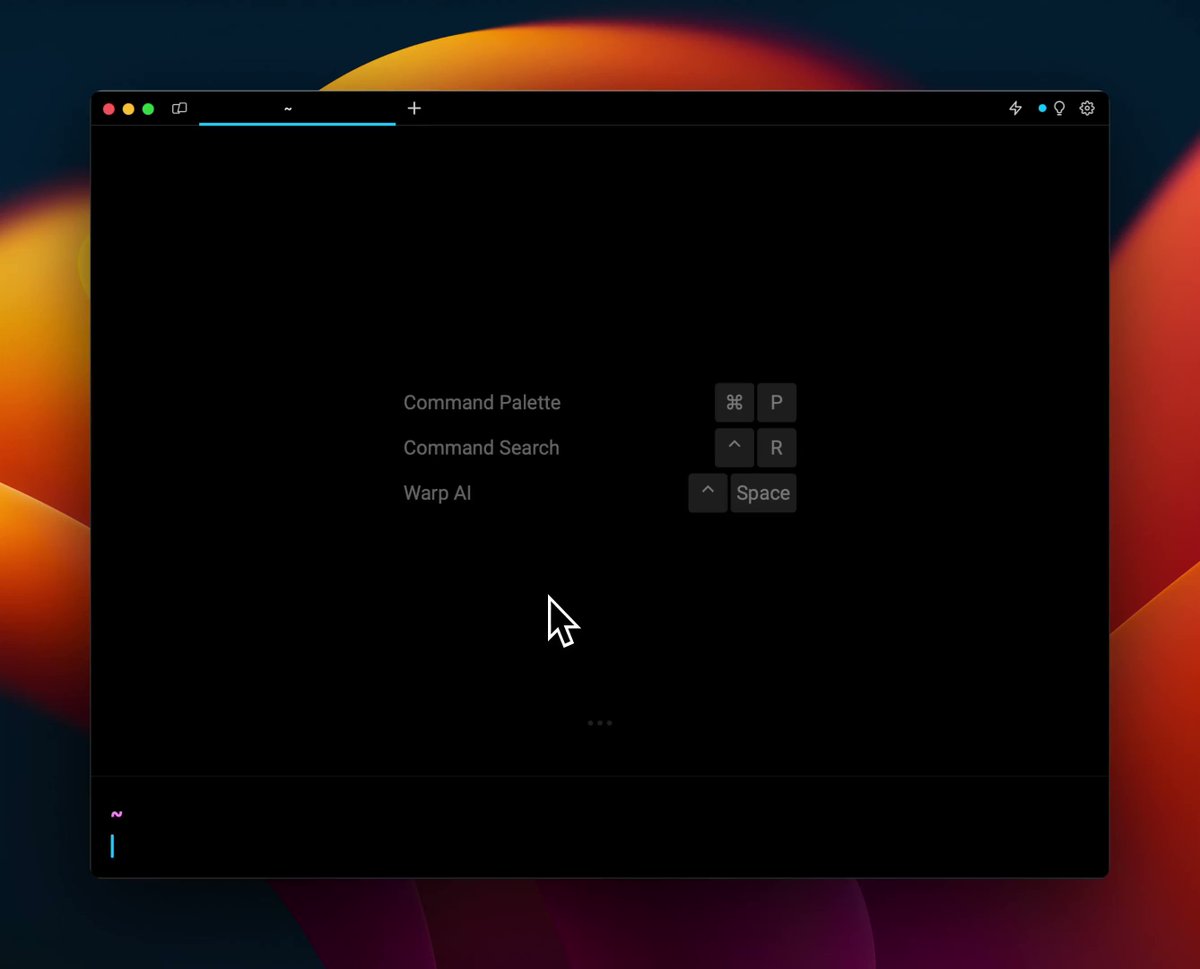Click the ⌘ key icon beside Command Palette

[x=734, y=402]
